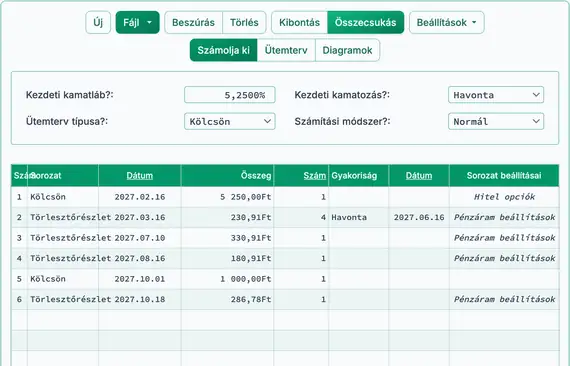The height and width of the screenshot is (366, 570).
Task: Open the Beállítások dropdown
Action: [446, 23]
